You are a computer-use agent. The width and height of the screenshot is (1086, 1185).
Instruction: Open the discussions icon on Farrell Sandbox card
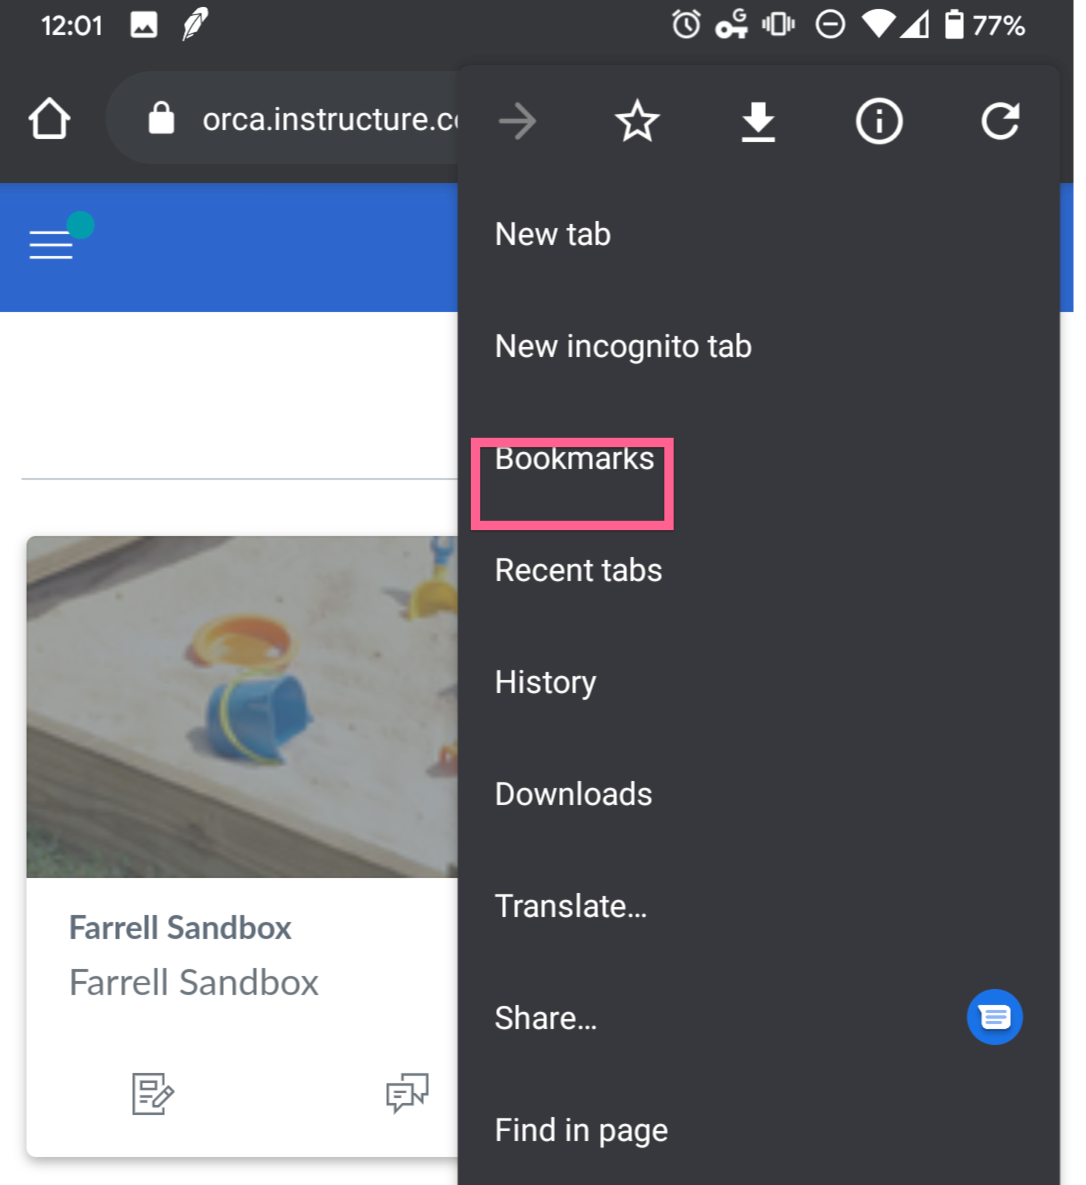point(407,1093)
